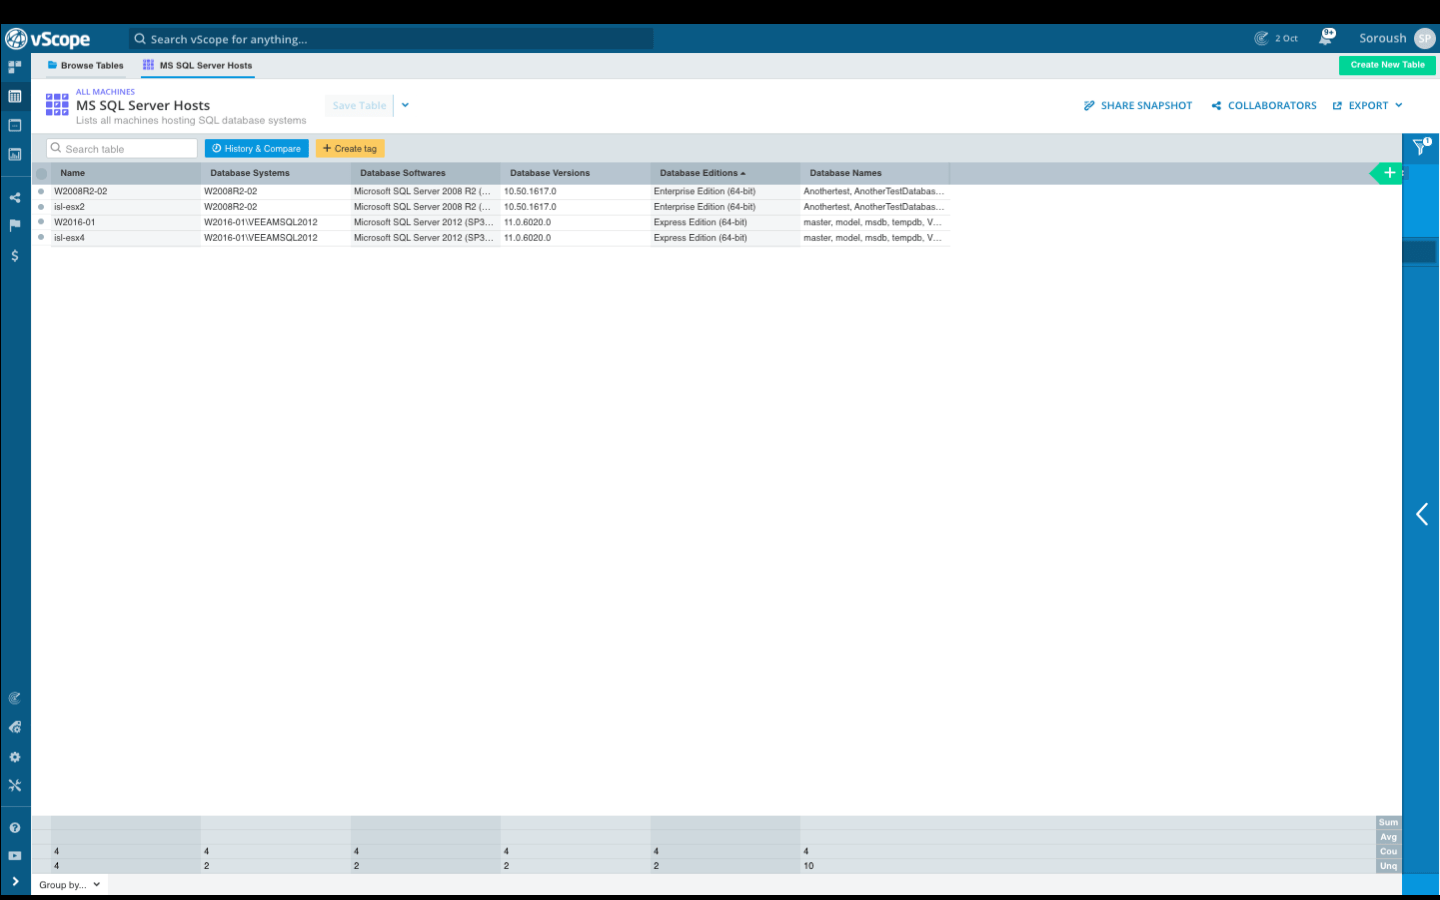Click the magnifier icon in top vScope search
Viewport: 1440px width, 900px height.
140,39
